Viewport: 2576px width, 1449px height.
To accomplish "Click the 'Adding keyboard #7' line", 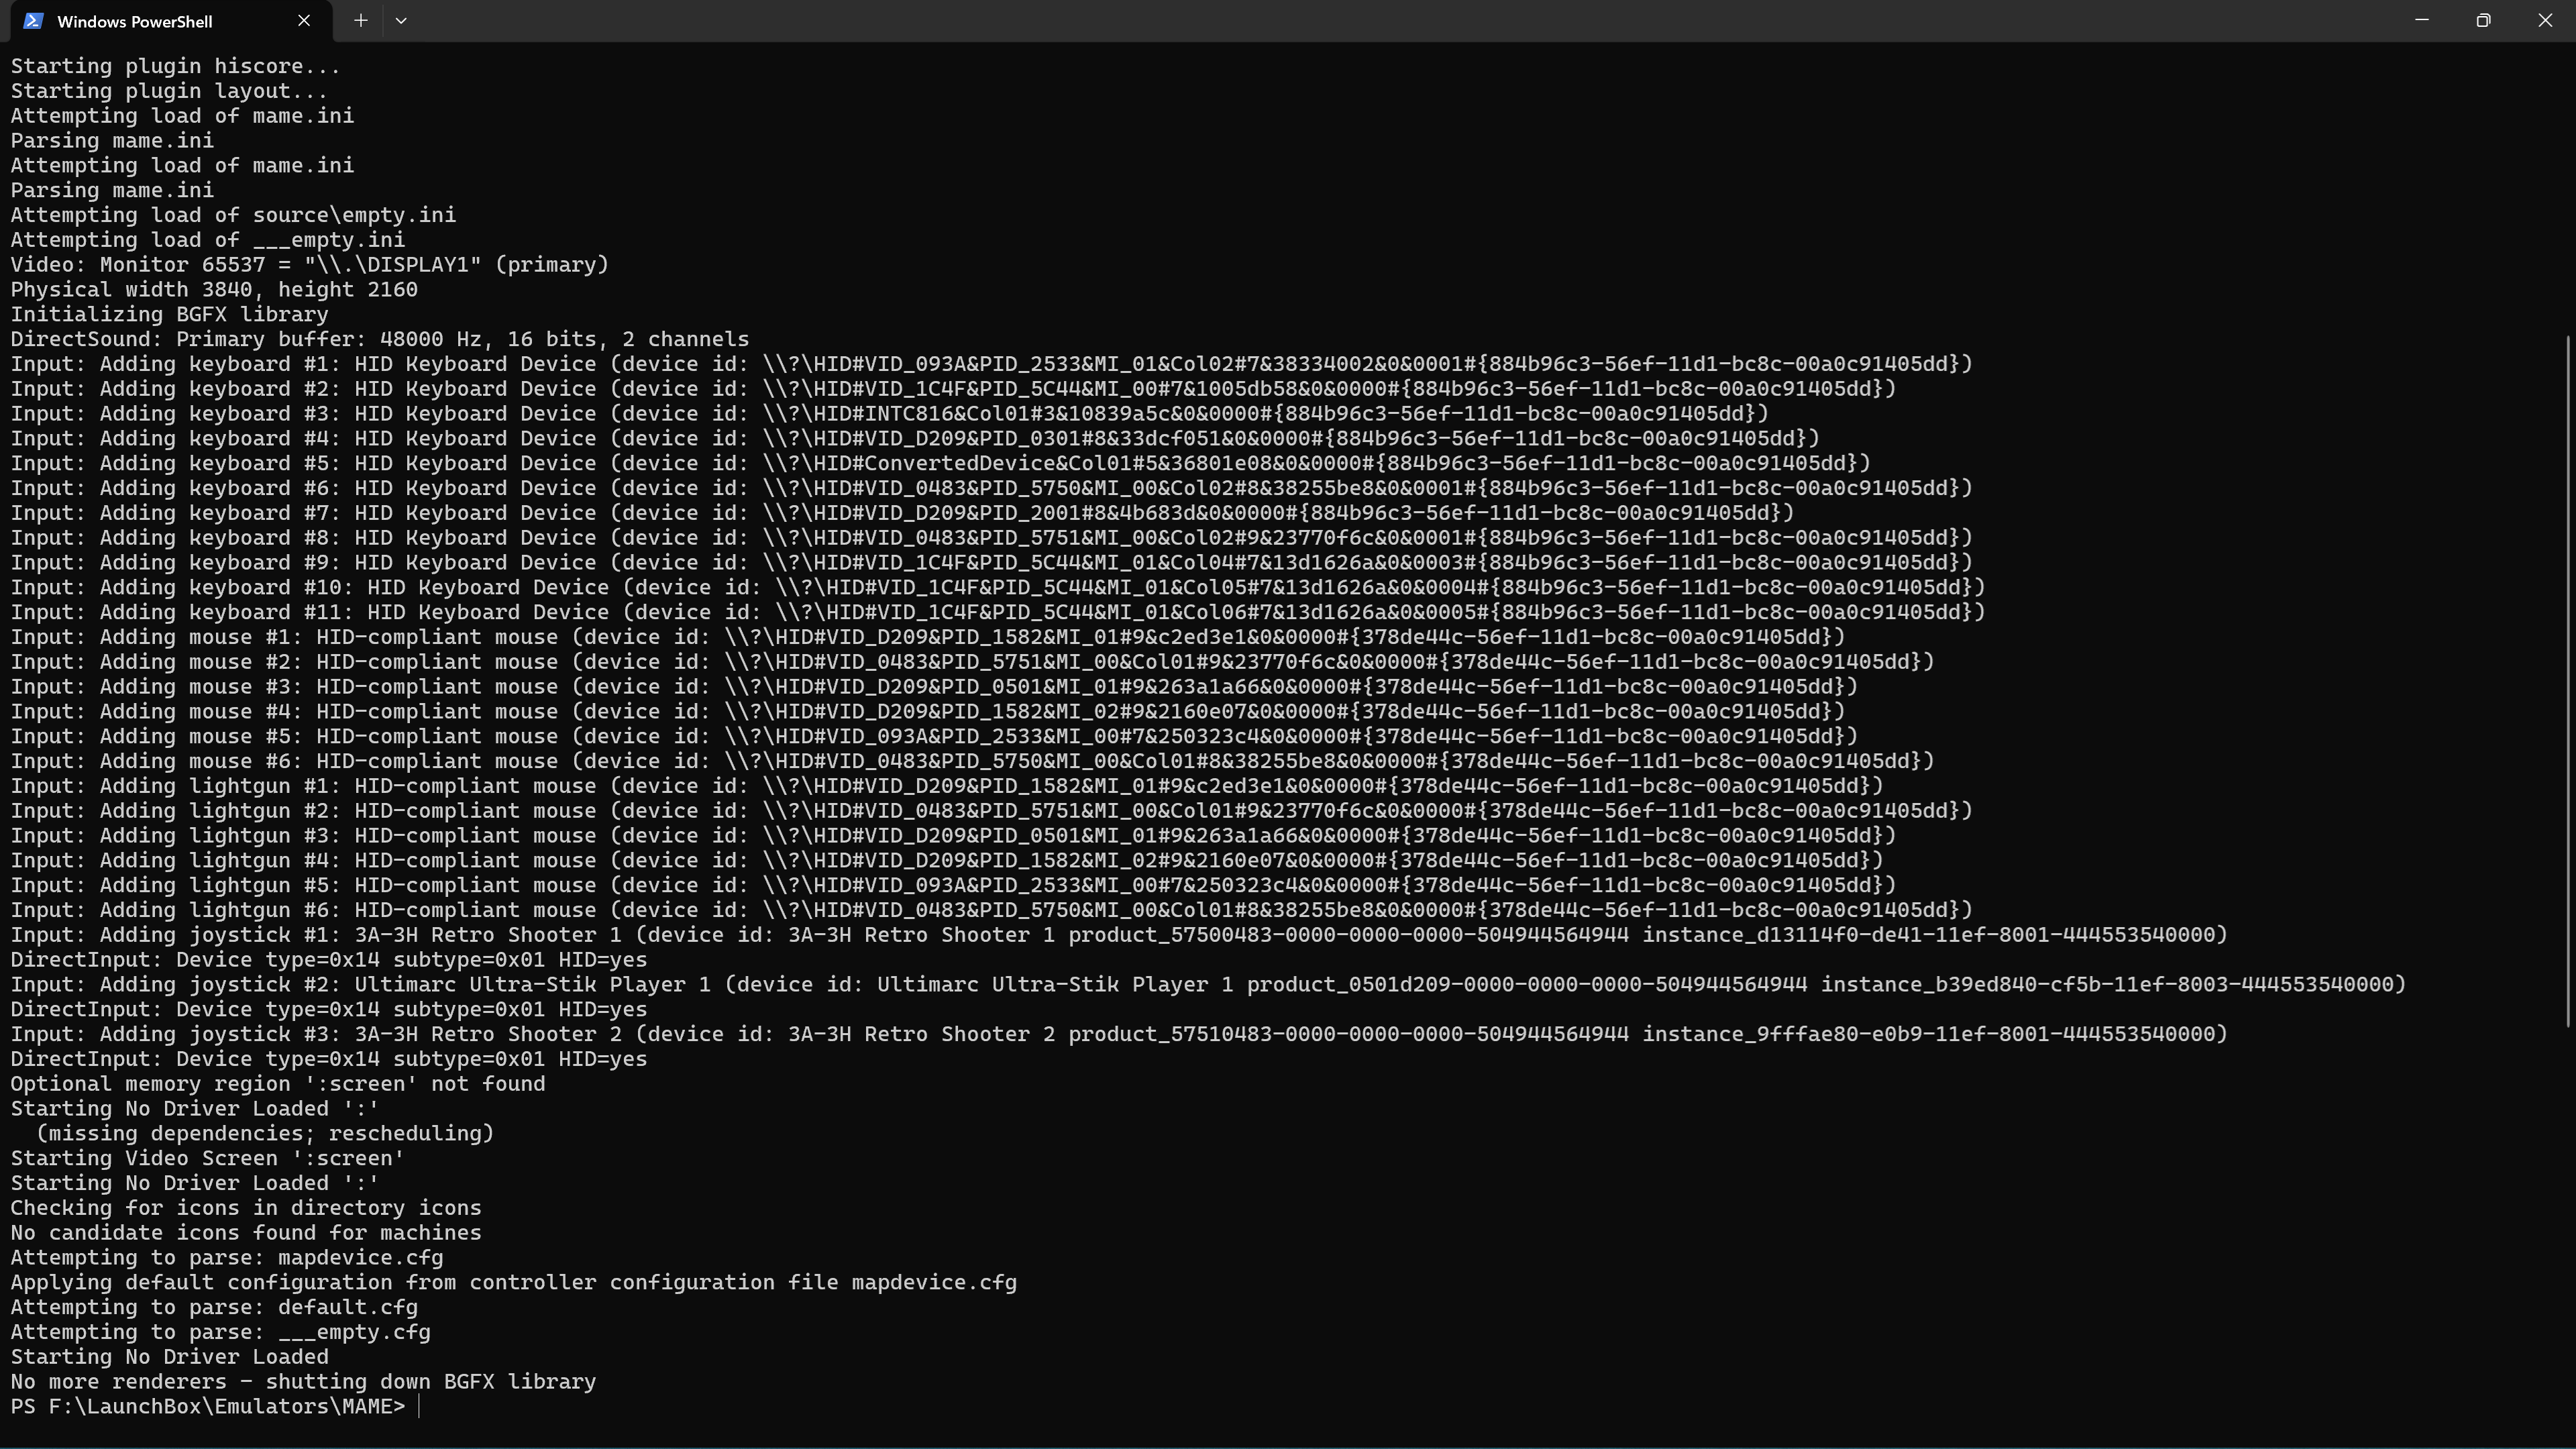I will (x=903, y=513).
